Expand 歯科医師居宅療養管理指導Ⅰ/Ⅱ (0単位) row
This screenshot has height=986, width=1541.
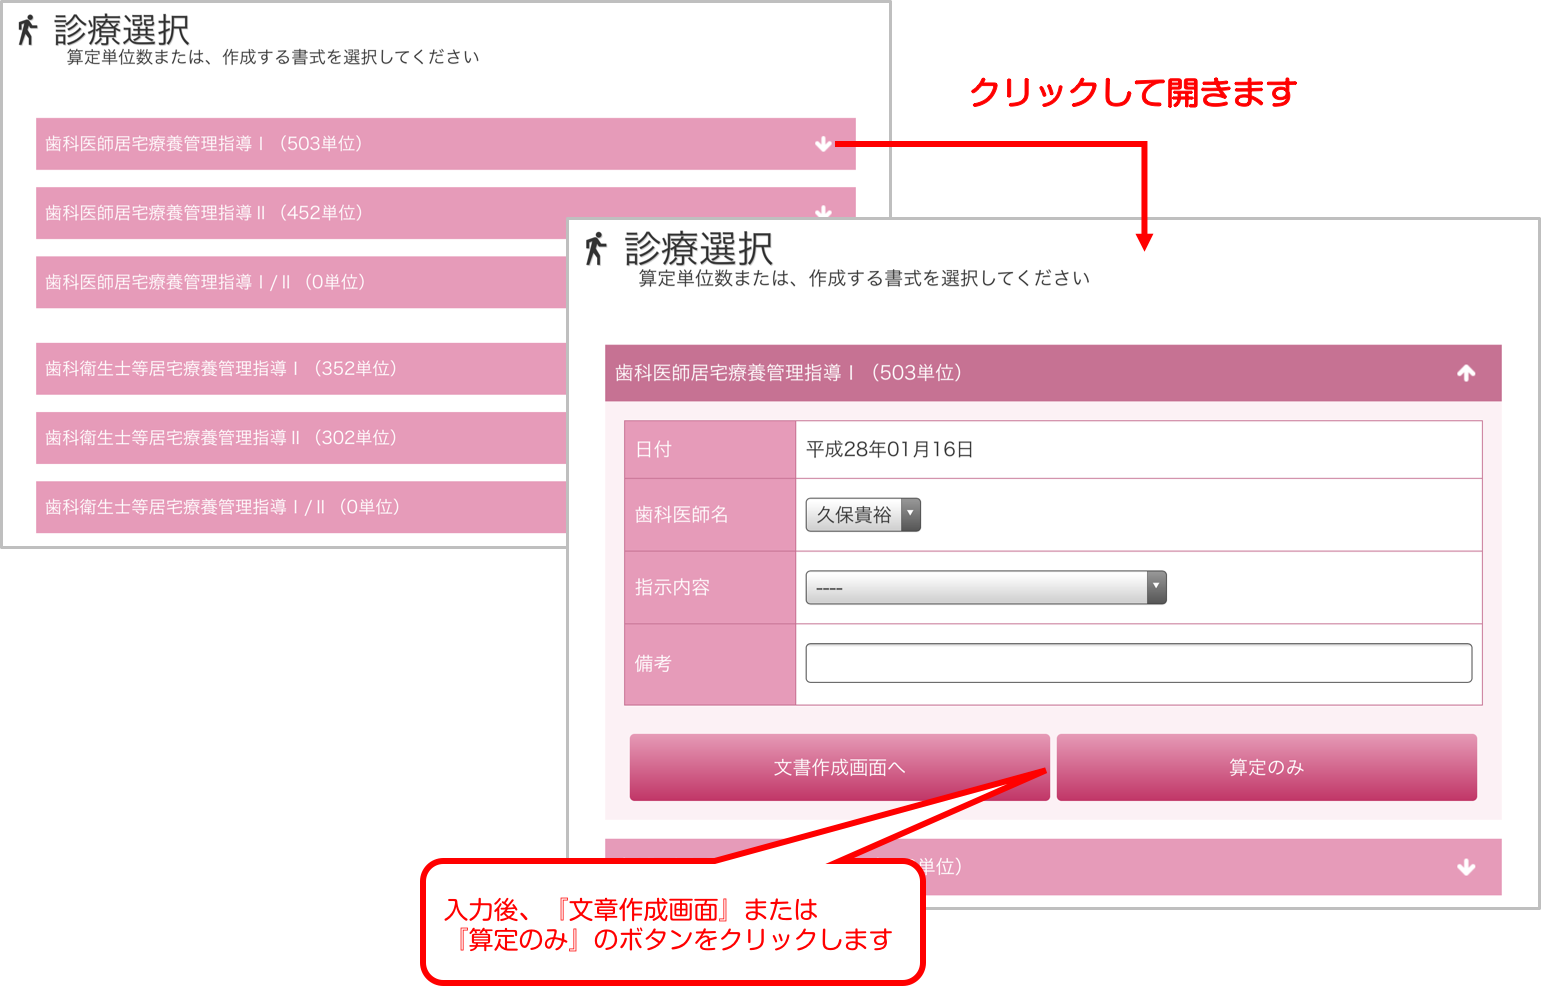pos(205,282)
